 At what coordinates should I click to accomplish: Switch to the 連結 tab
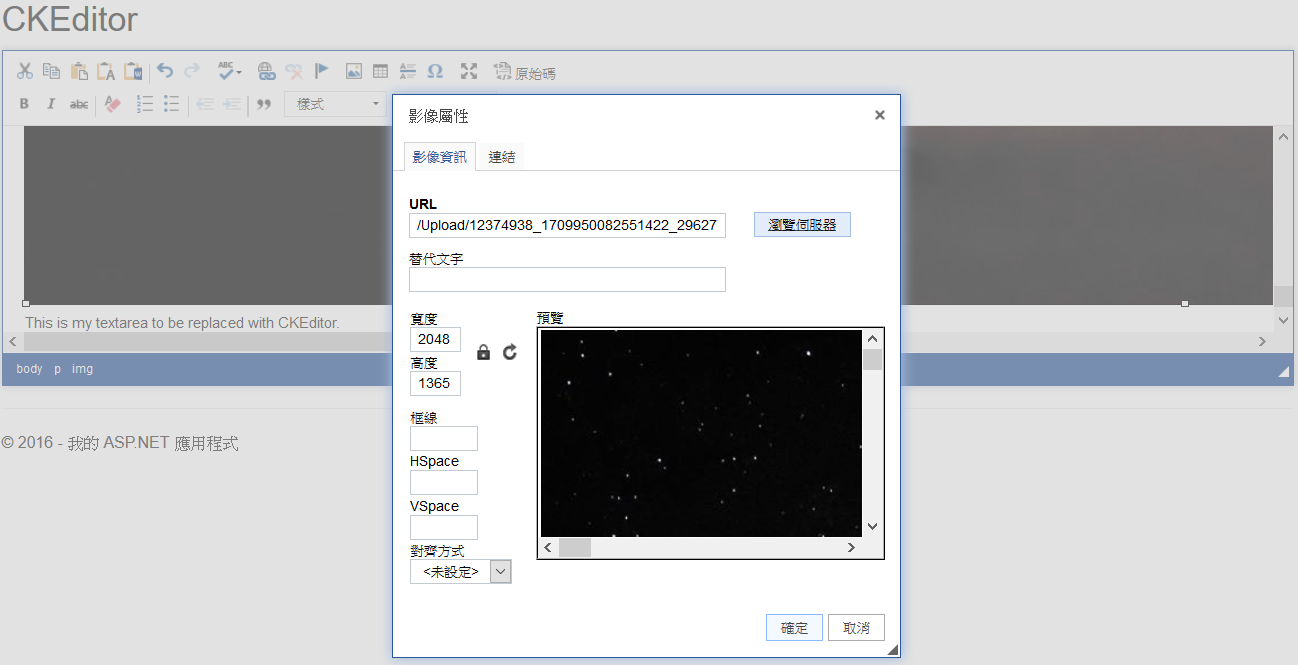click(x=502, y=157)
